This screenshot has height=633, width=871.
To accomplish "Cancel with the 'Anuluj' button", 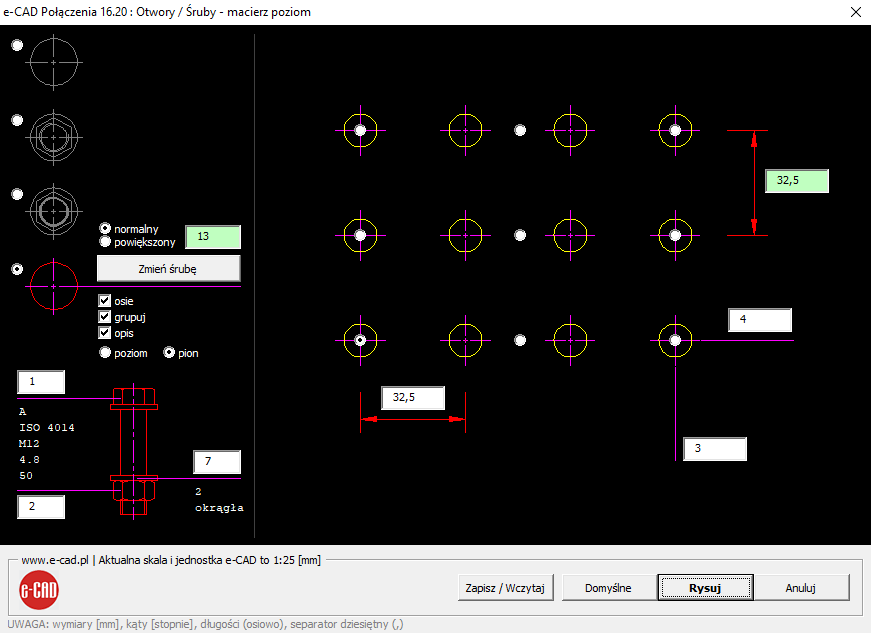I will 800,588.
